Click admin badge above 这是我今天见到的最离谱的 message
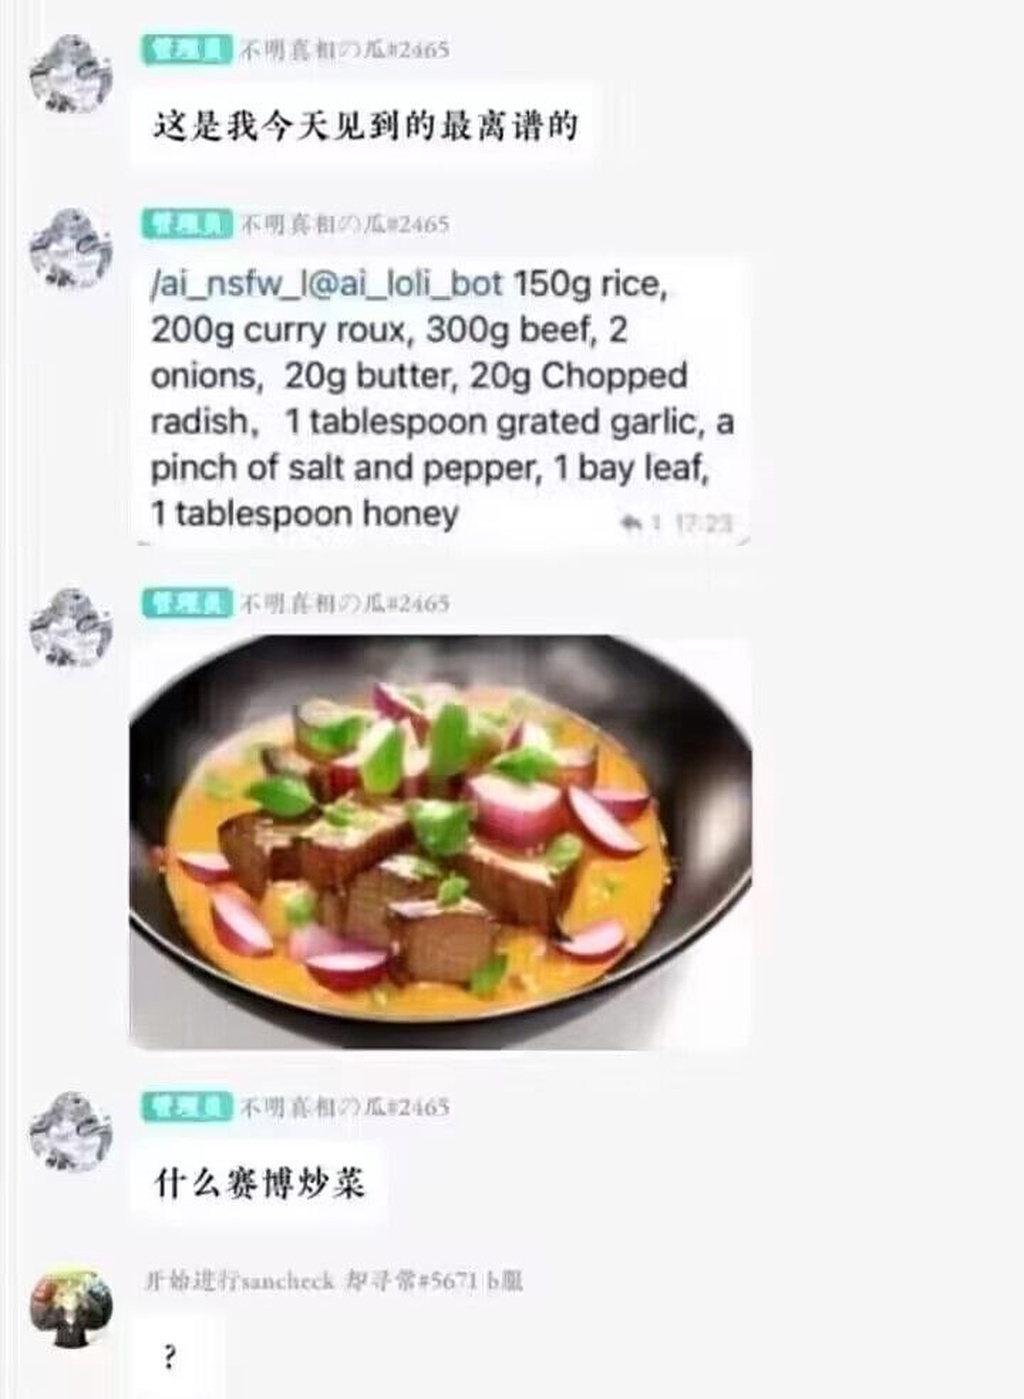Viewport: 1024px width, 1399px height. 186,49
